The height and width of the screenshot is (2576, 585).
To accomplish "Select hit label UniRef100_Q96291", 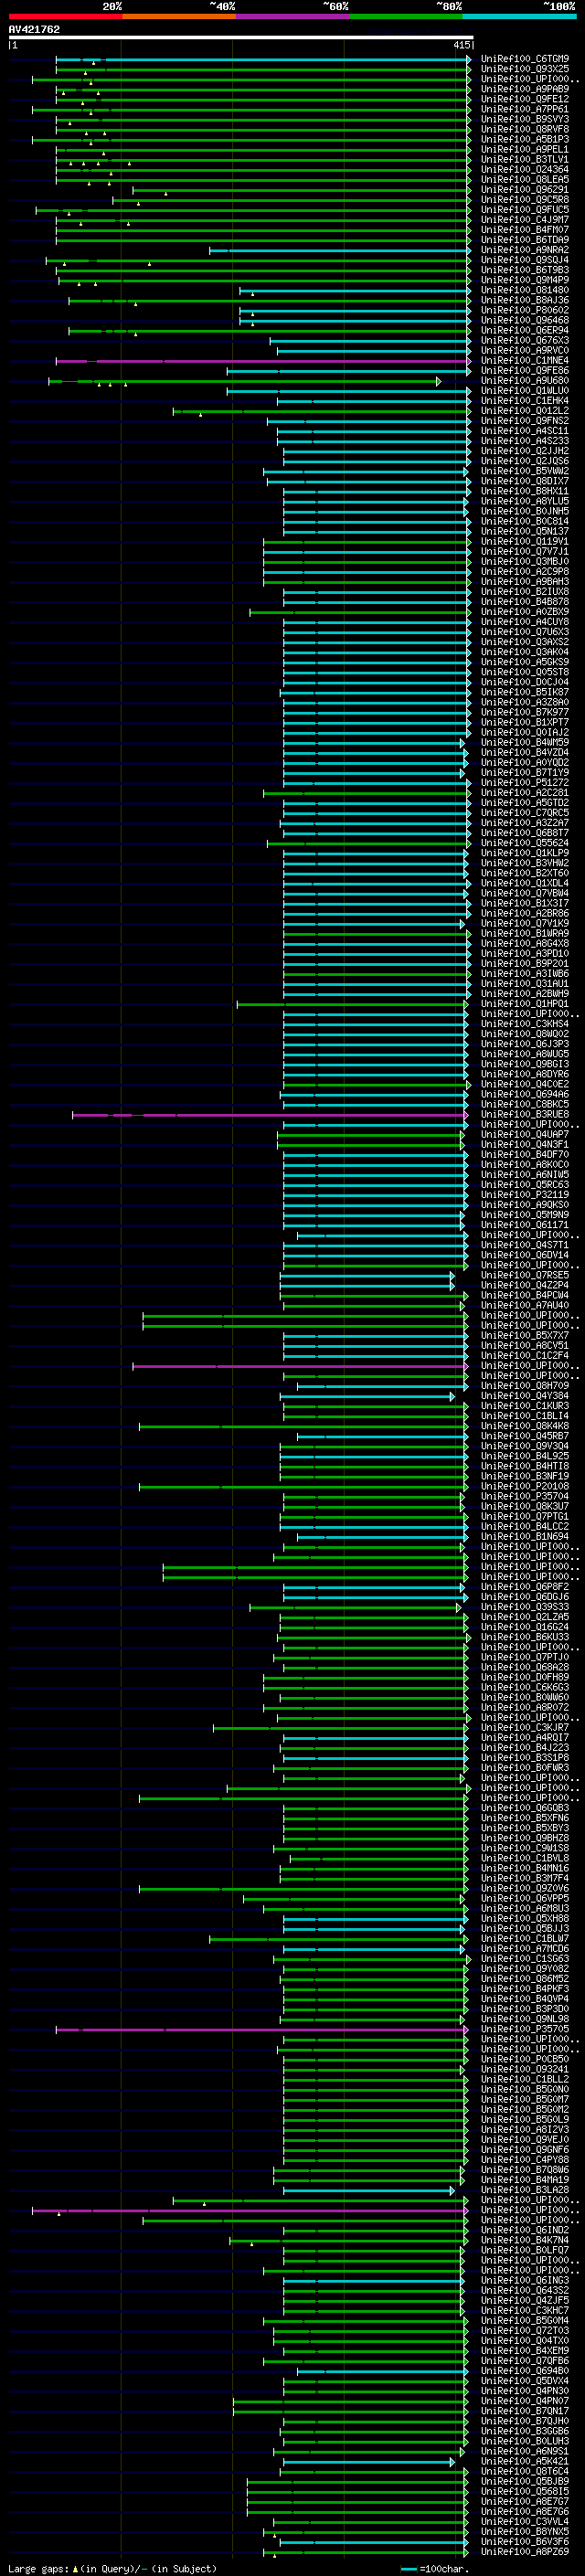I will (x=525, y=189).
